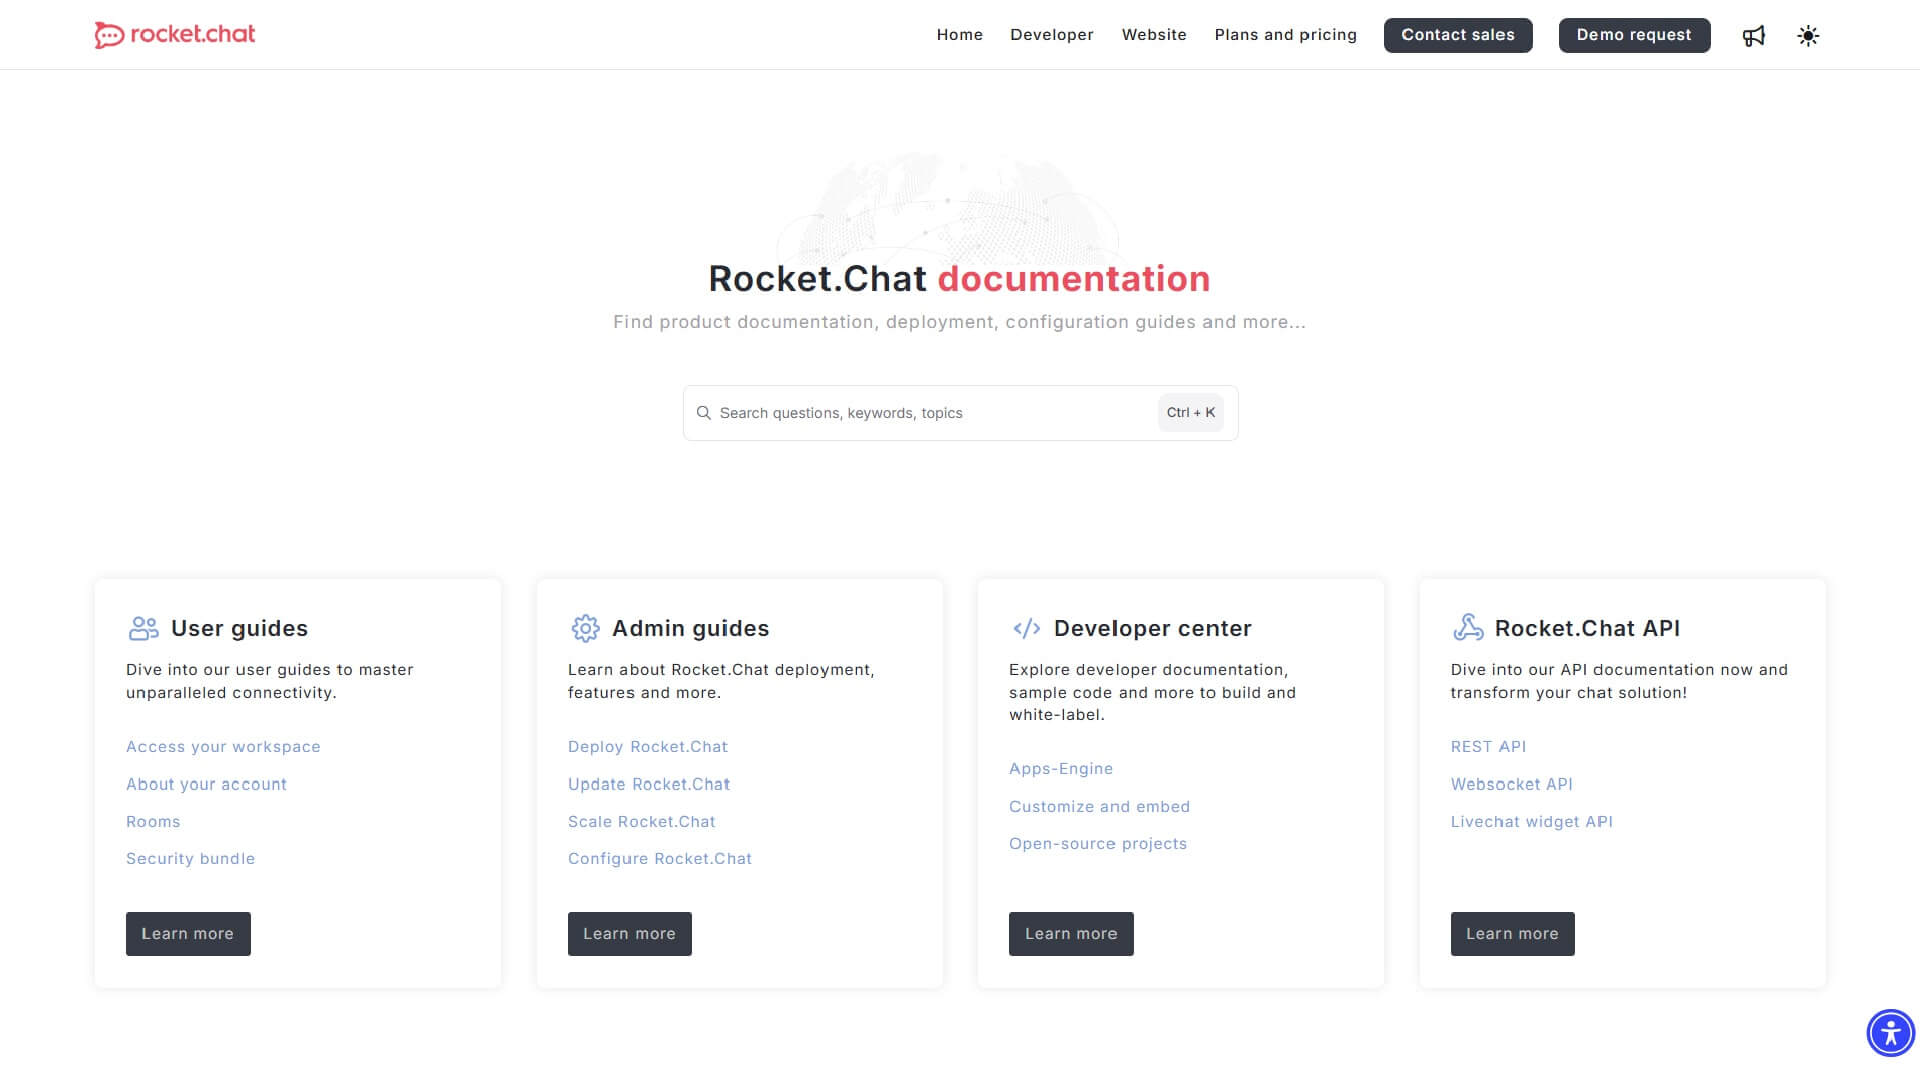
Task: Open Open-source projects link
Action: pos(1098,844)
